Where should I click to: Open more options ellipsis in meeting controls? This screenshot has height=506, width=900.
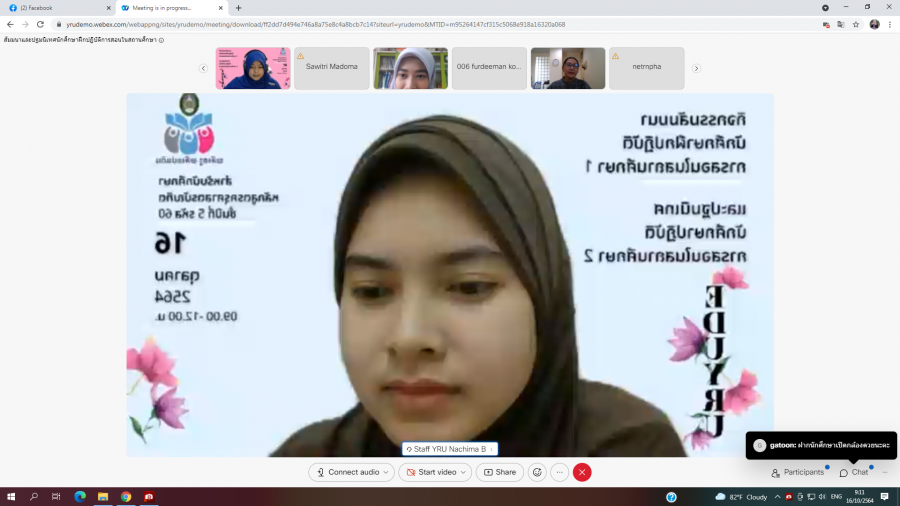click(560, 472)
